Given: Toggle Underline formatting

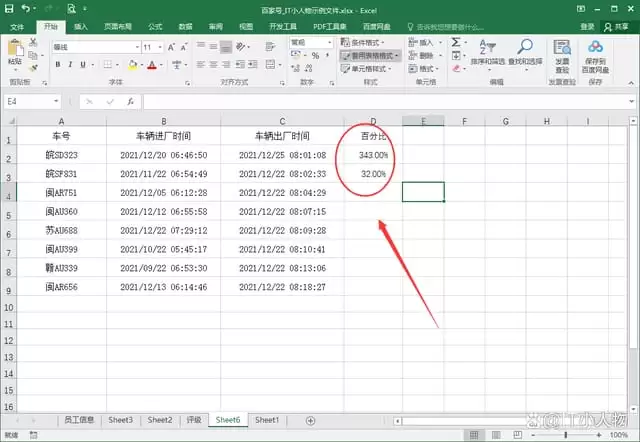Looking at the screenshot, I should coord(83,64).
